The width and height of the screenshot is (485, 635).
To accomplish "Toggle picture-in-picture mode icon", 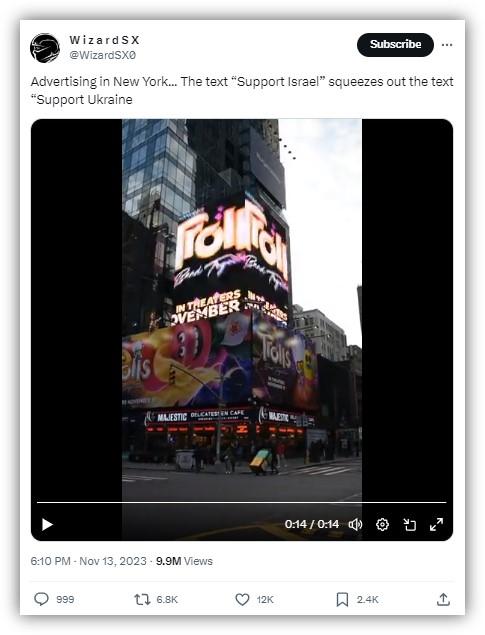I will coord(410,524).
